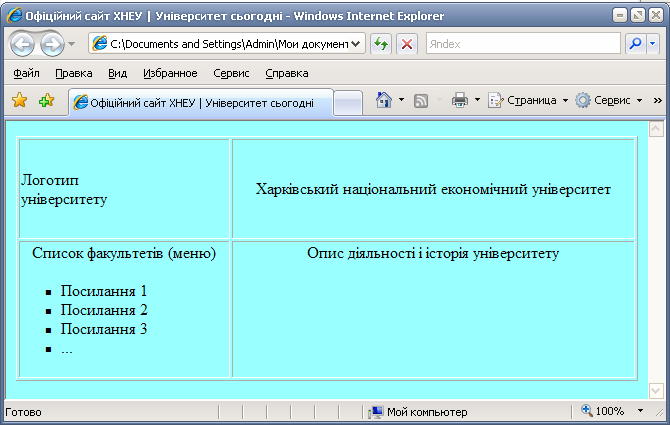
Task: Go back with the Back arrow button
Action: (x=22, y=44)
